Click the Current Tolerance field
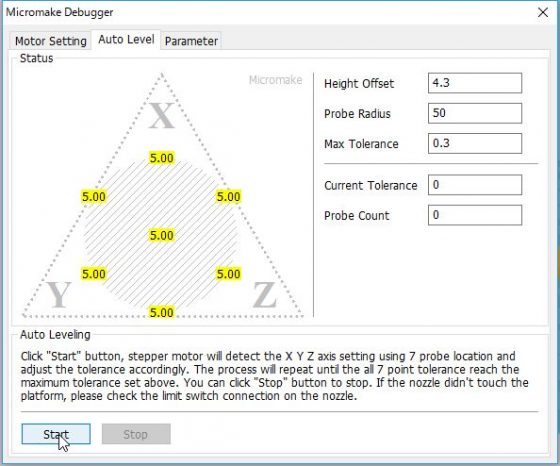The image size is (560, 466). pyautogui.click(x=475, y=185)
